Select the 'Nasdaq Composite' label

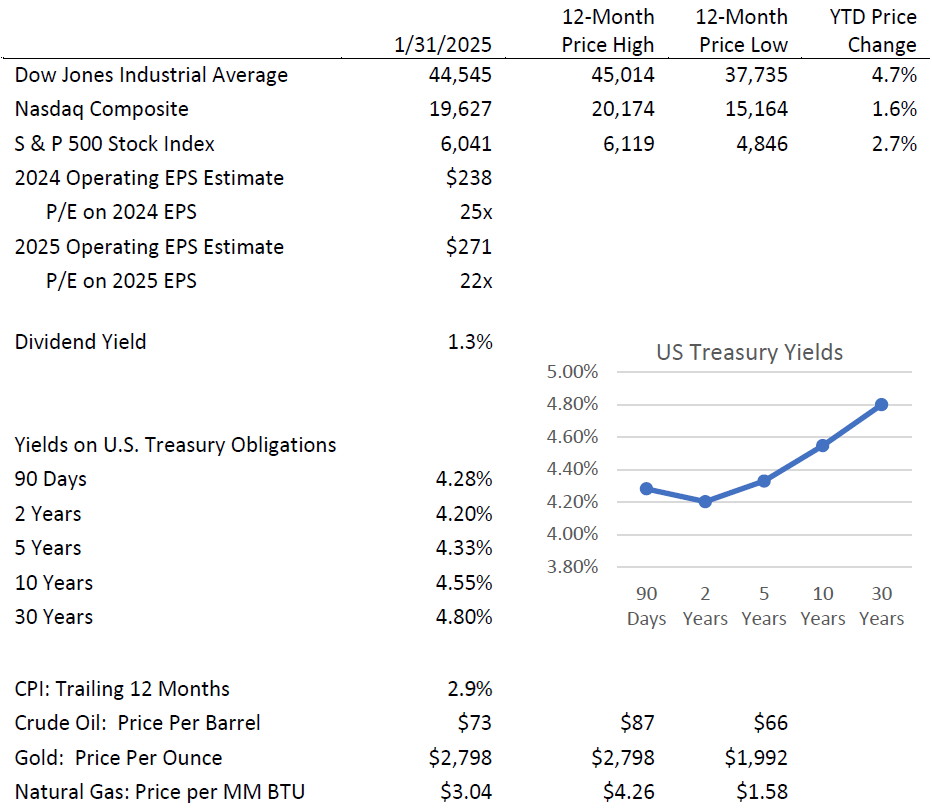102,109
